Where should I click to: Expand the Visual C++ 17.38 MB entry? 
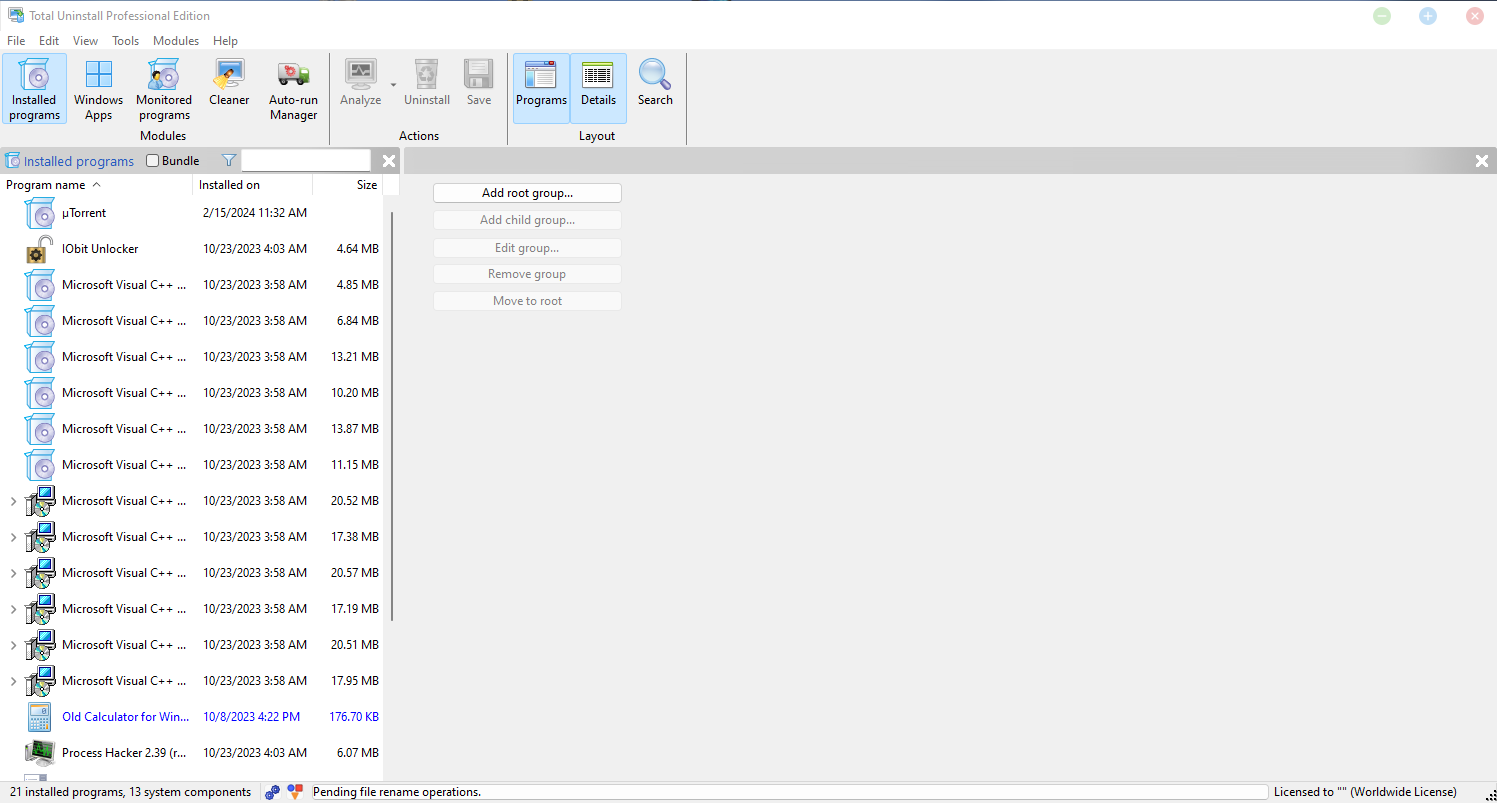point(13,537)
